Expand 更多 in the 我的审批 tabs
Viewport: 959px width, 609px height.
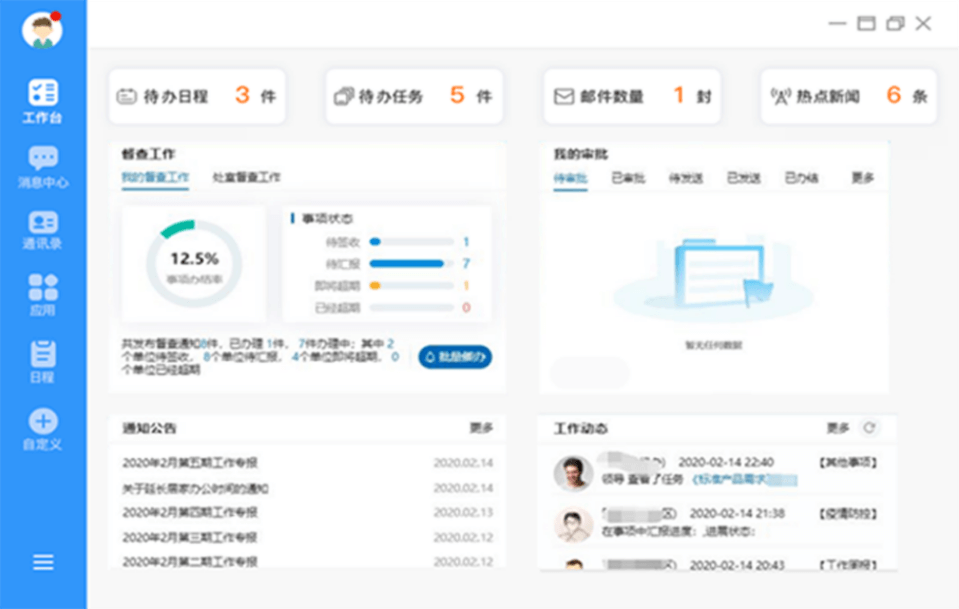[862, 178]
